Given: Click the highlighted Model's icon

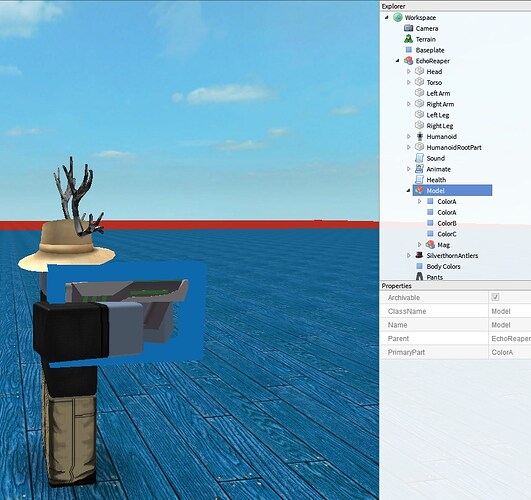Looking at the screenshot, I should pyautogui.click(x=420, y=190).
